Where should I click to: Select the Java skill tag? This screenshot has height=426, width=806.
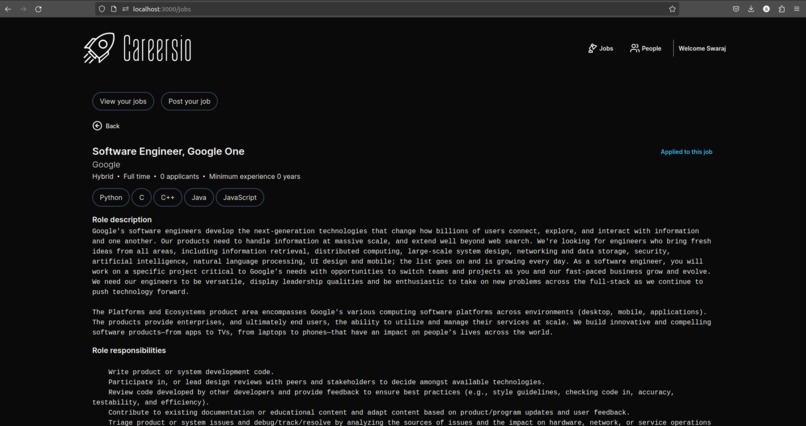click(x=199, y=197)
